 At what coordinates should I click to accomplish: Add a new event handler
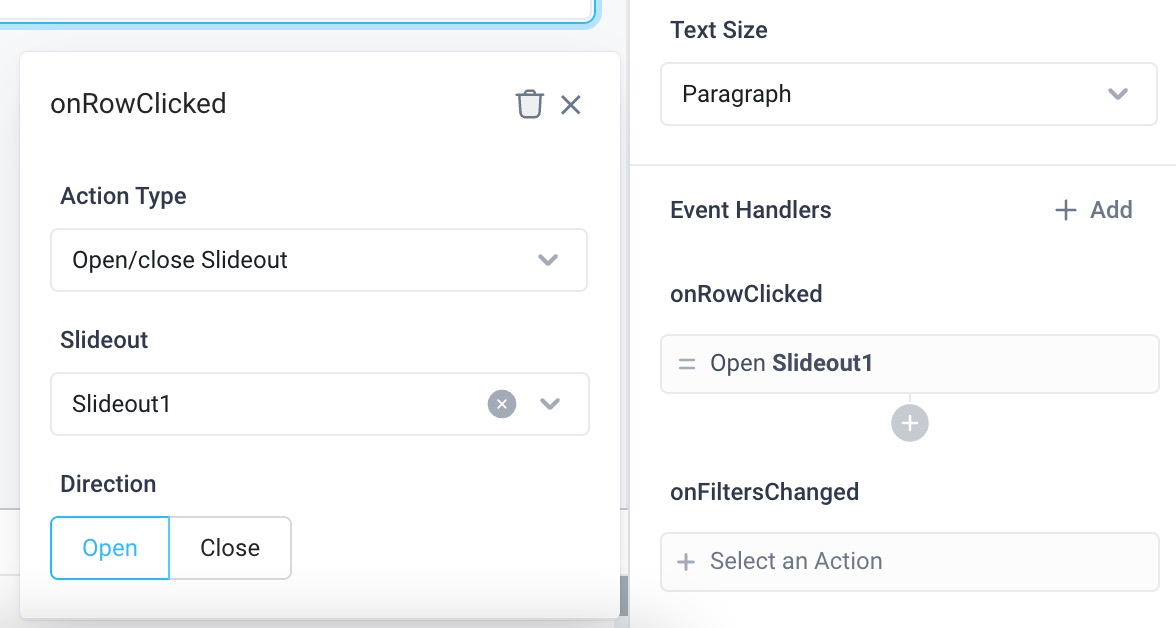pyautogui.click(x=1093, y=210)
